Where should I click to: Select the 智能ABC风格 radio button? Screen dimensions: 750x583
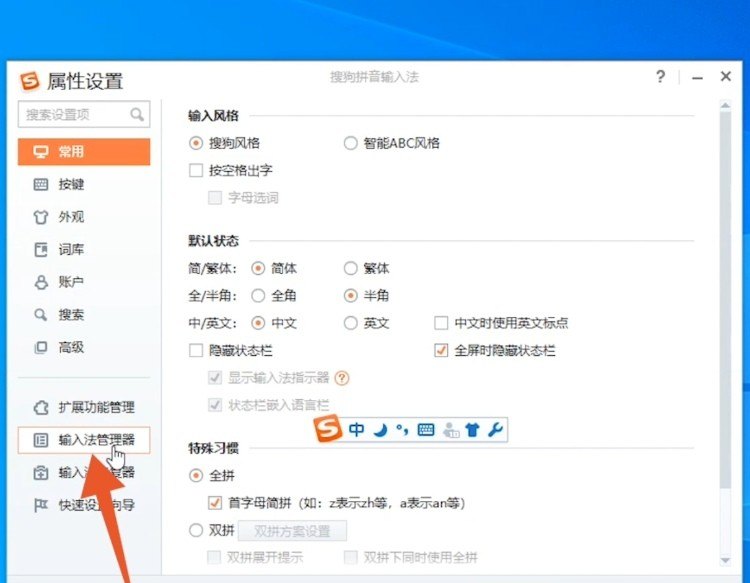[x=351, y=143]
